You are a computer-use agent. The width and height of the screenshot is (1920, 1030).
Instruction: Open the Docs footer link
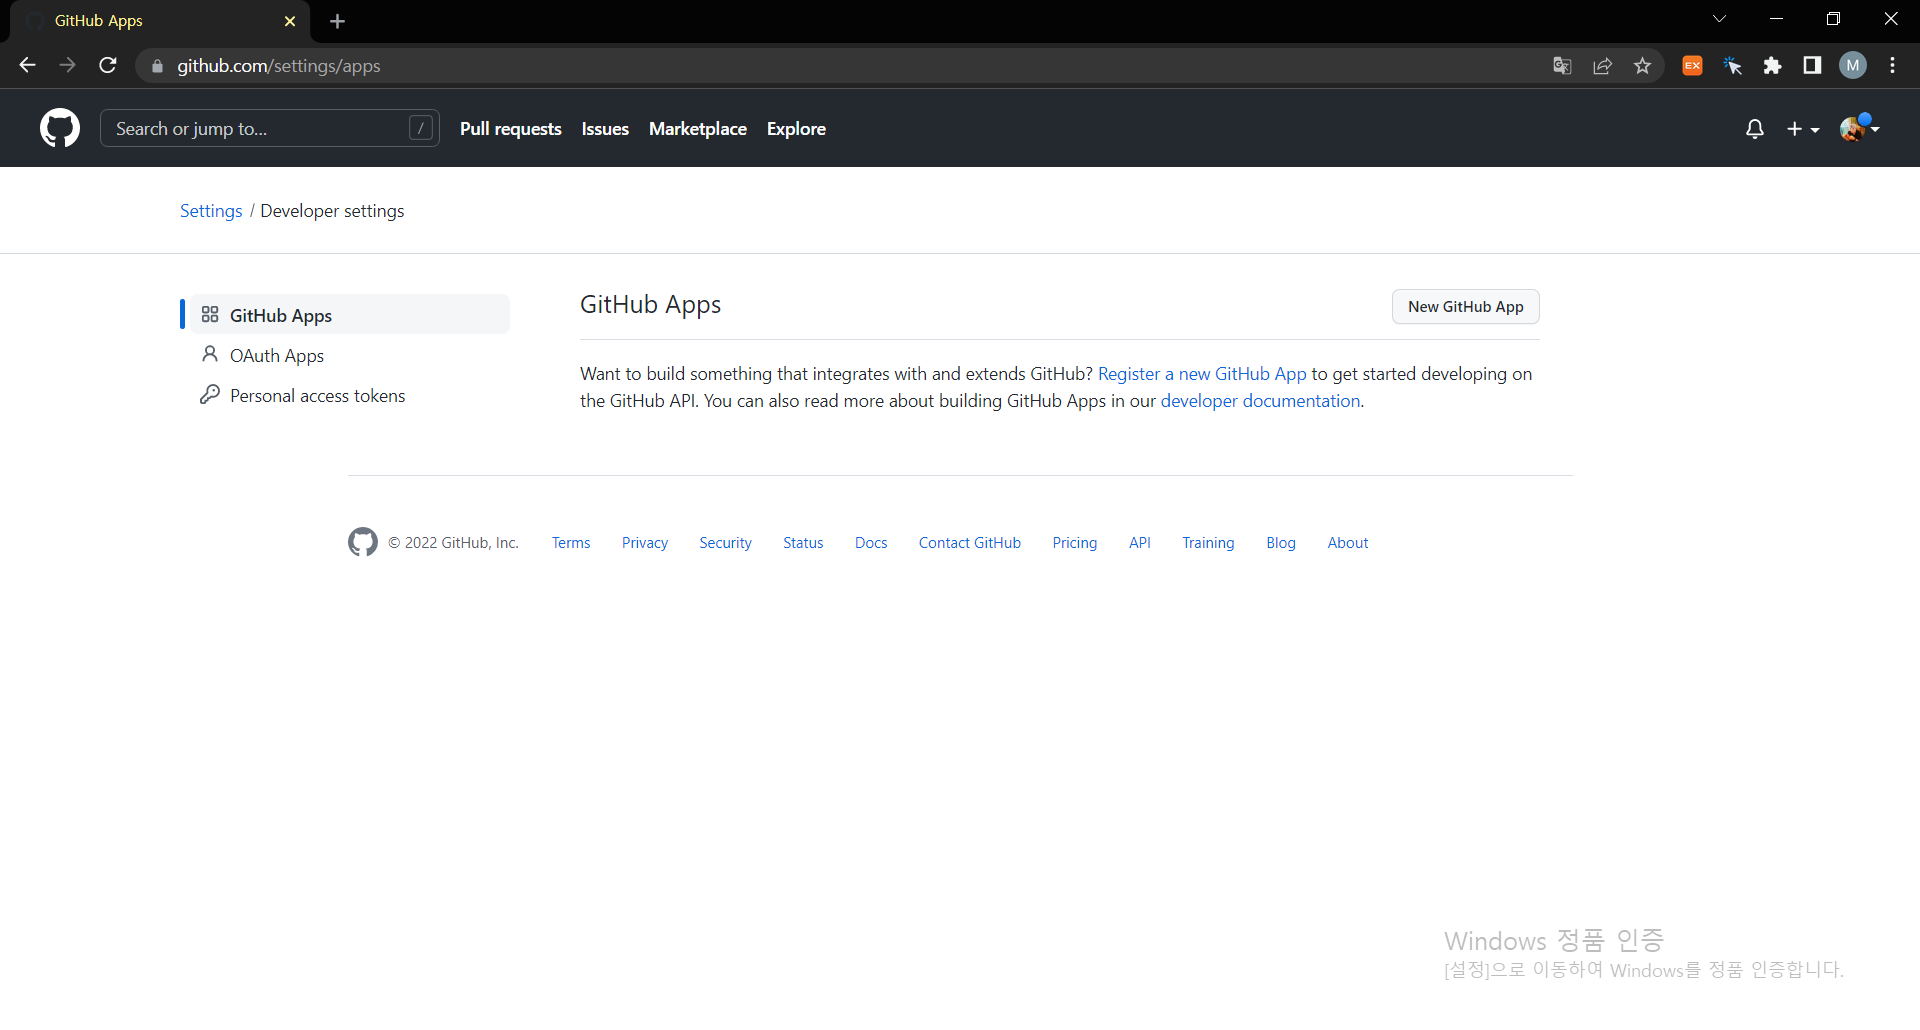click(871, 543)
